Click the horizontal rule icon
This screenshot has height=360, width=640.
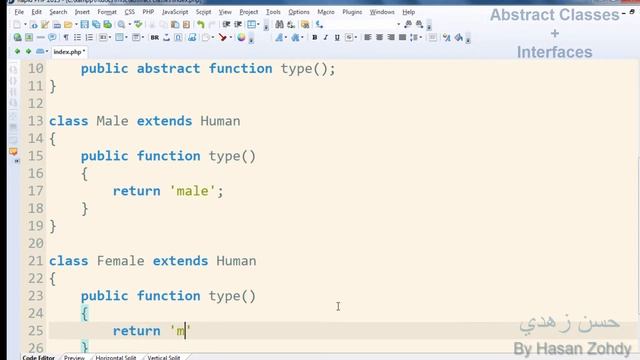tap(40, 38)
